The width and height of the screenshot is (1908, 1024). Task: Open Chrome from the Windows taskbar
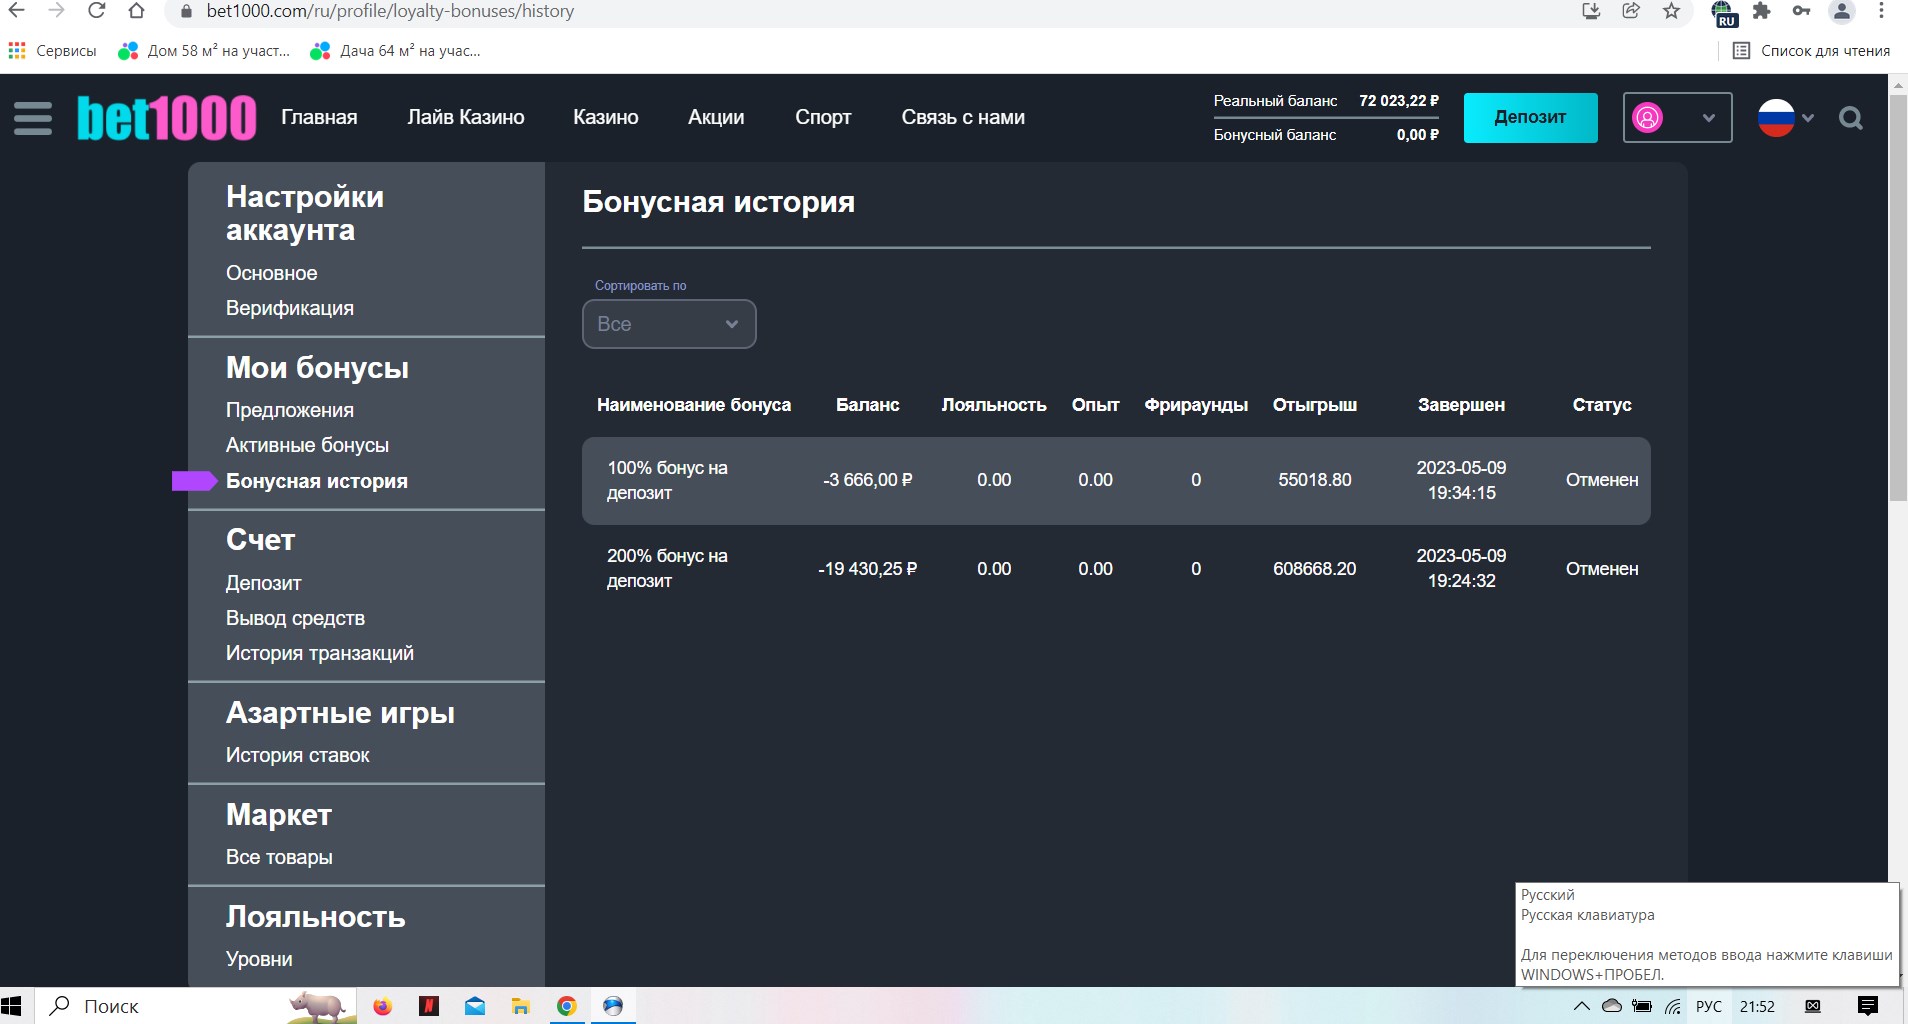(x=566, y=1006)
